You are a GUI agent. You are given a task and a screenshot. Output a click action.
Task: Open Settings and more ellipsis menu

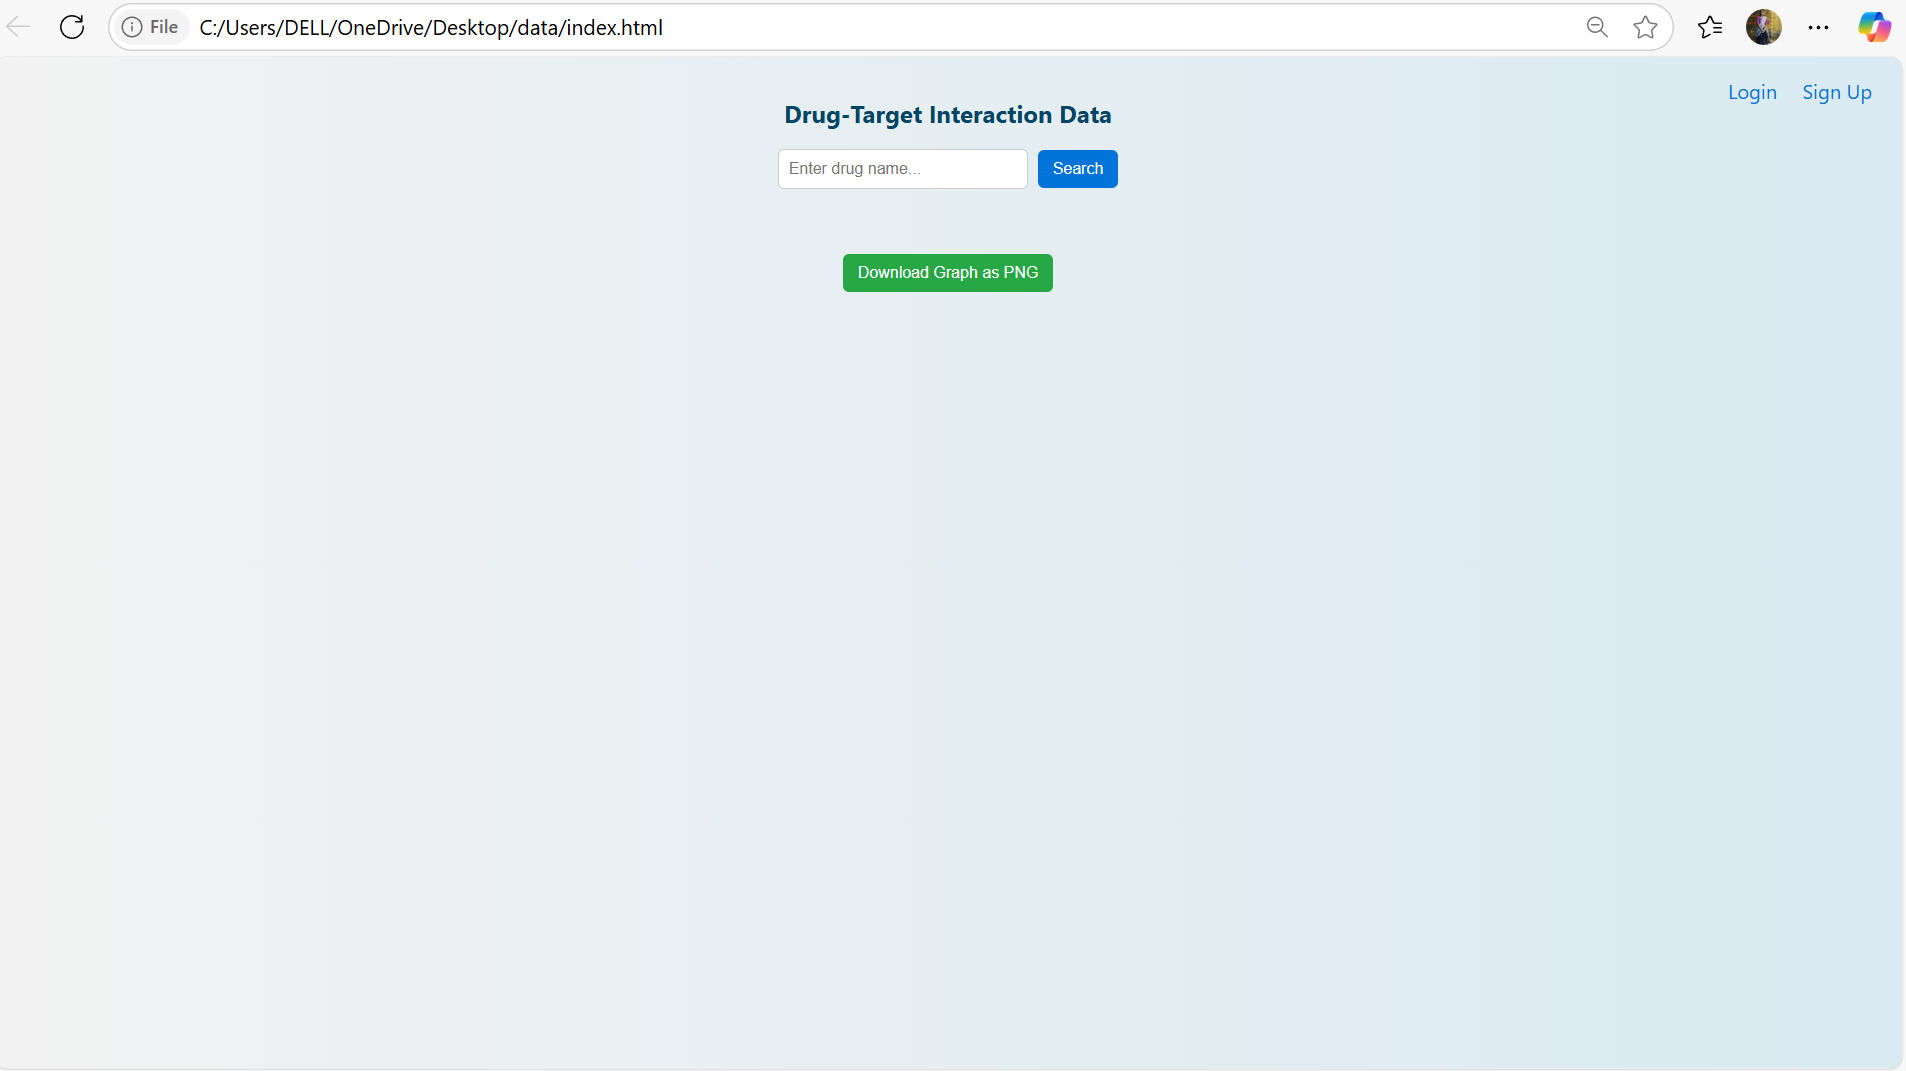click(1818, 27)
